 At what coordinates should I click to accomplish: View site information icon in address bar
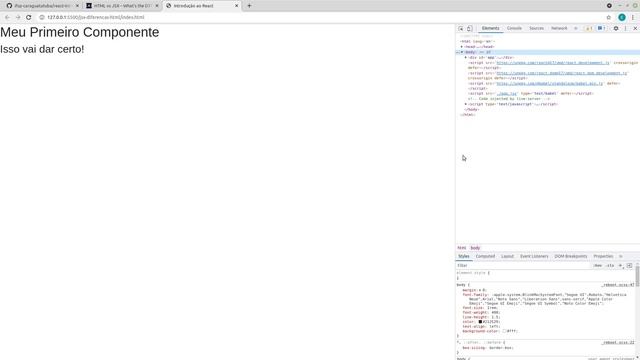[42, 17]
